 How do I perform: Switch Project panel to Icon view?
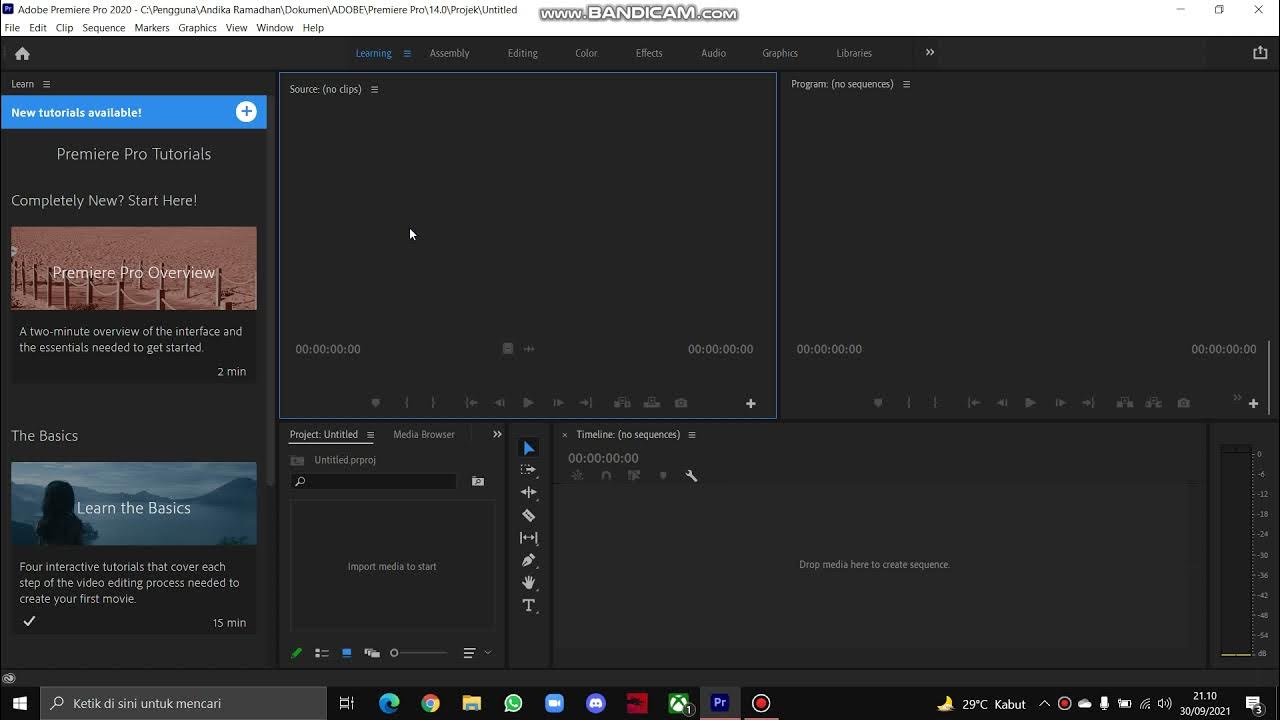[x=346, y=653]
